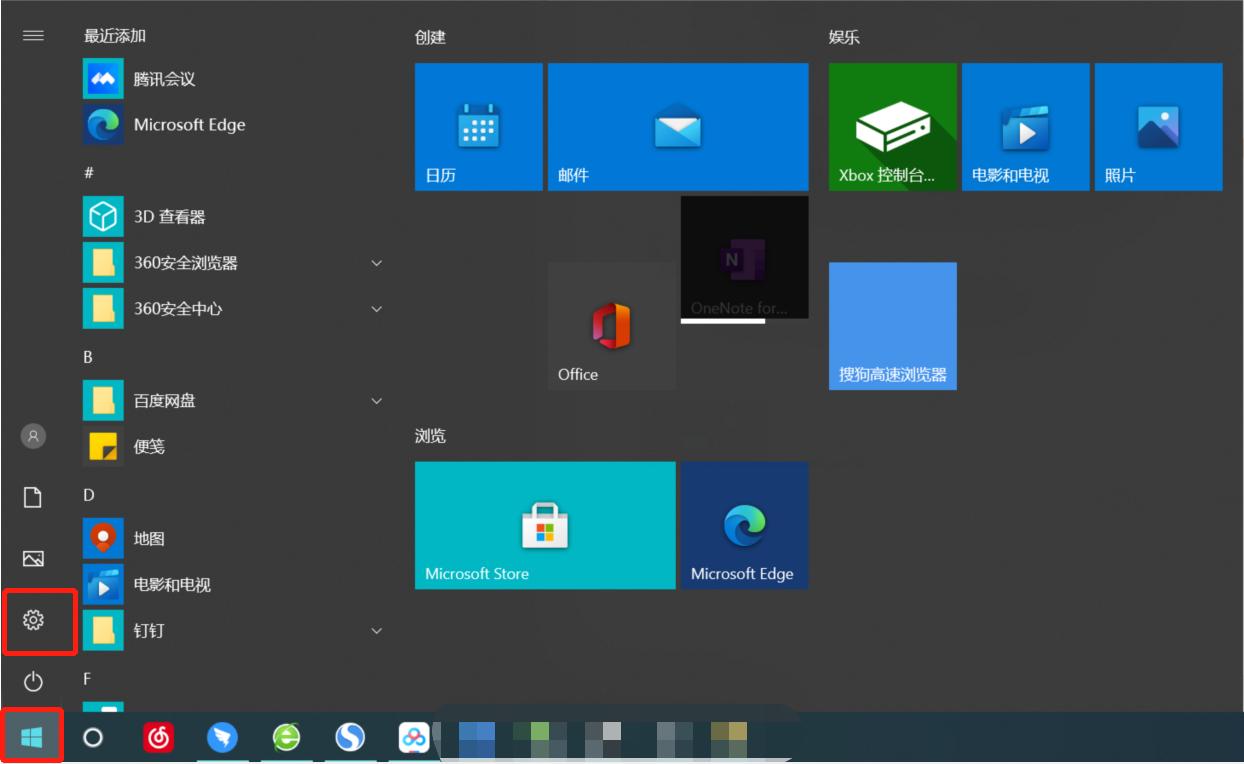Viewport: 1244px width, 764px height.
Task: Click the Power button icon
Action: [33, 682]
